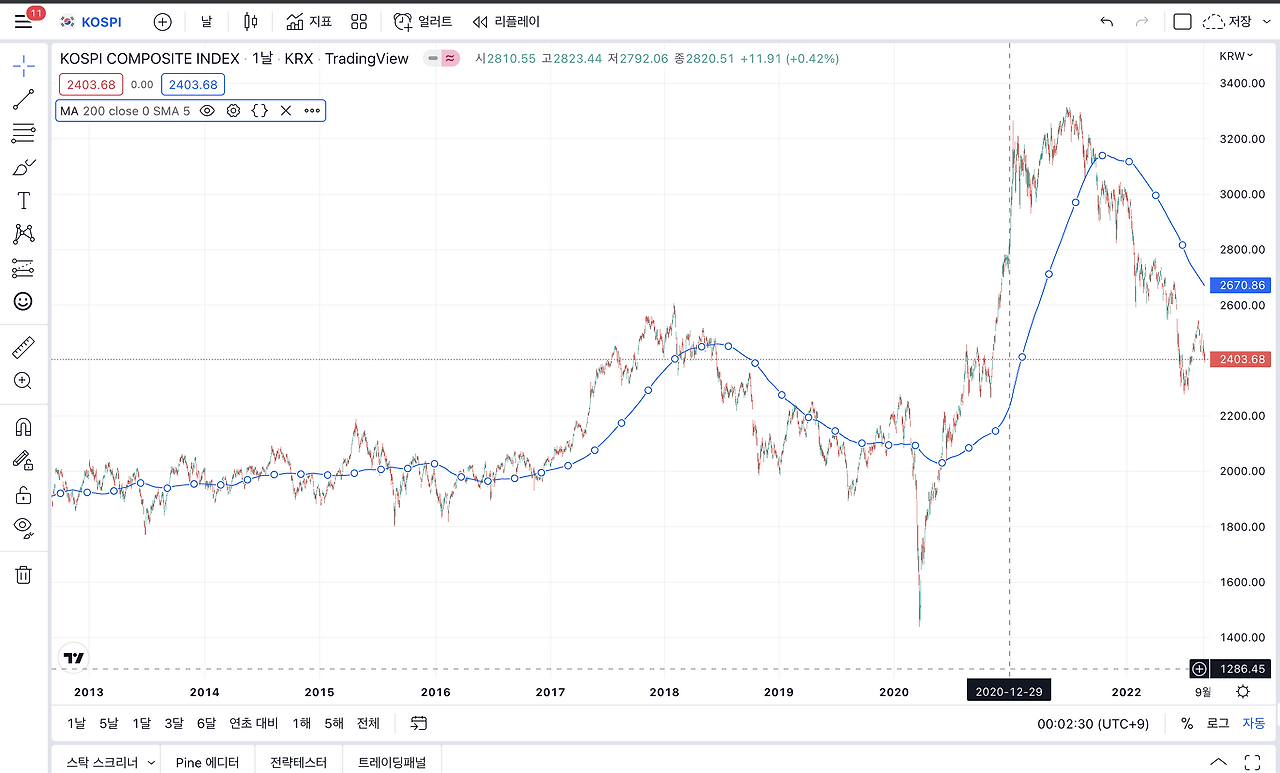
Task: Toggle hide all drawings eye
Action: tap(24, 527)
